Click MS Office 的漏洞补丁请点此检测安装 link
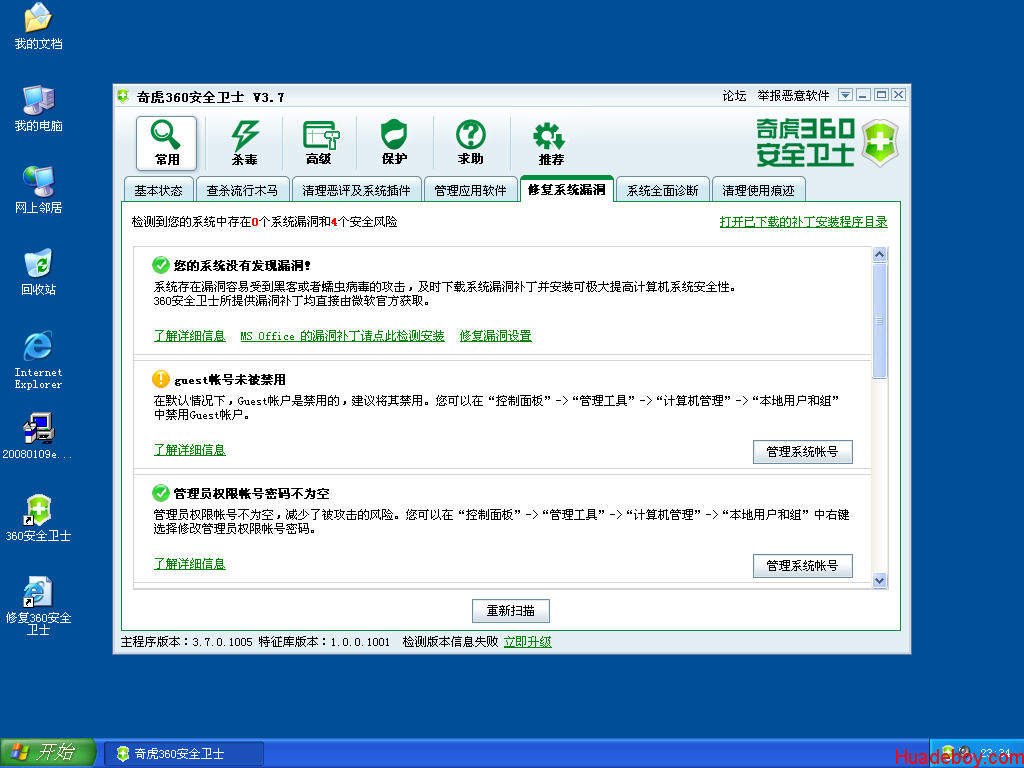The height and width of the screenshot is (768, 1024). pyautogui.click(x=342, y=336)
